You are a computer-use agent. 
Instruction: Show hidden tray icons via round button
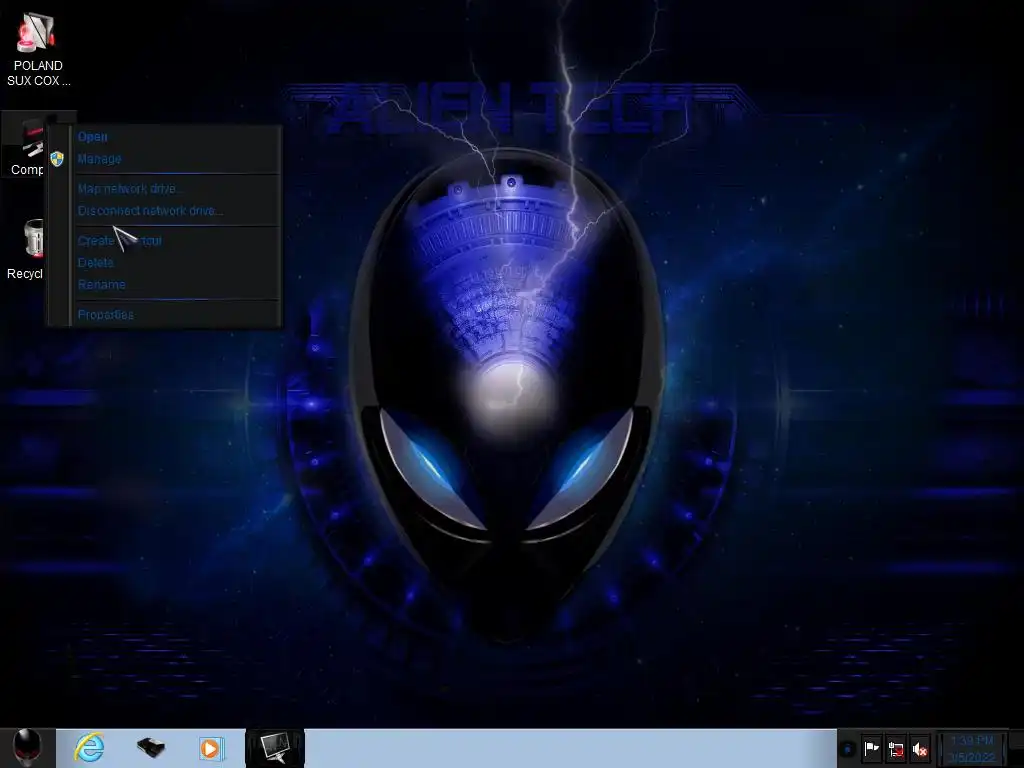point(847,749)
